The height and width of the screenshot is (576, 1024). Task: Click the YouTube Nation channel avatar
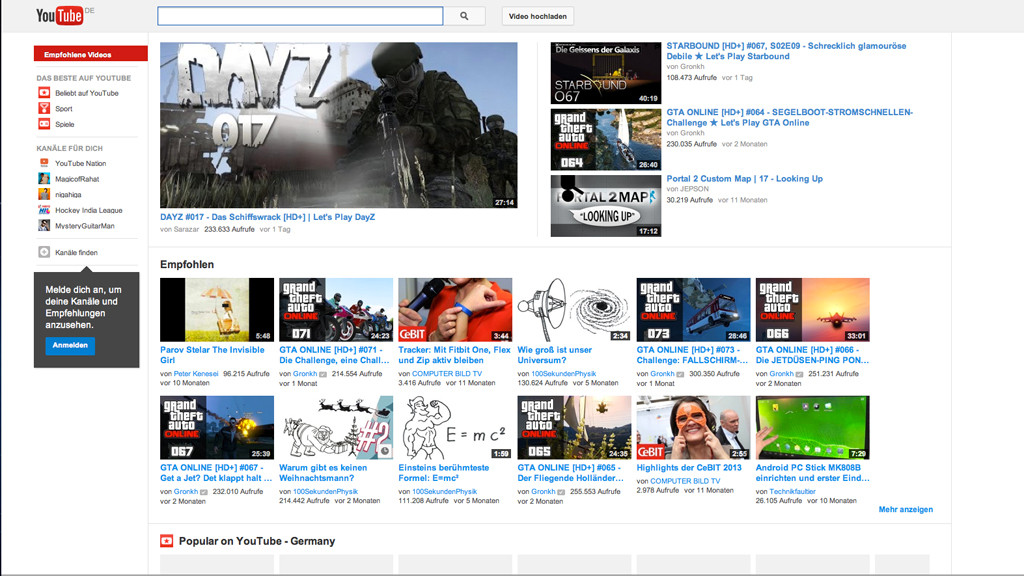pos(44,163)
